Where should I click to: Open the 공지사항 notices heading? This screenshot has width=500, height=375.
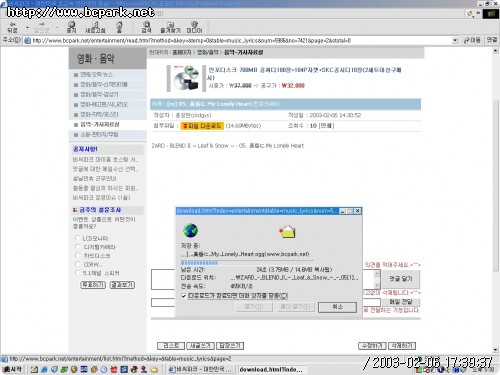pyautogui.click(x=85, y=149)
